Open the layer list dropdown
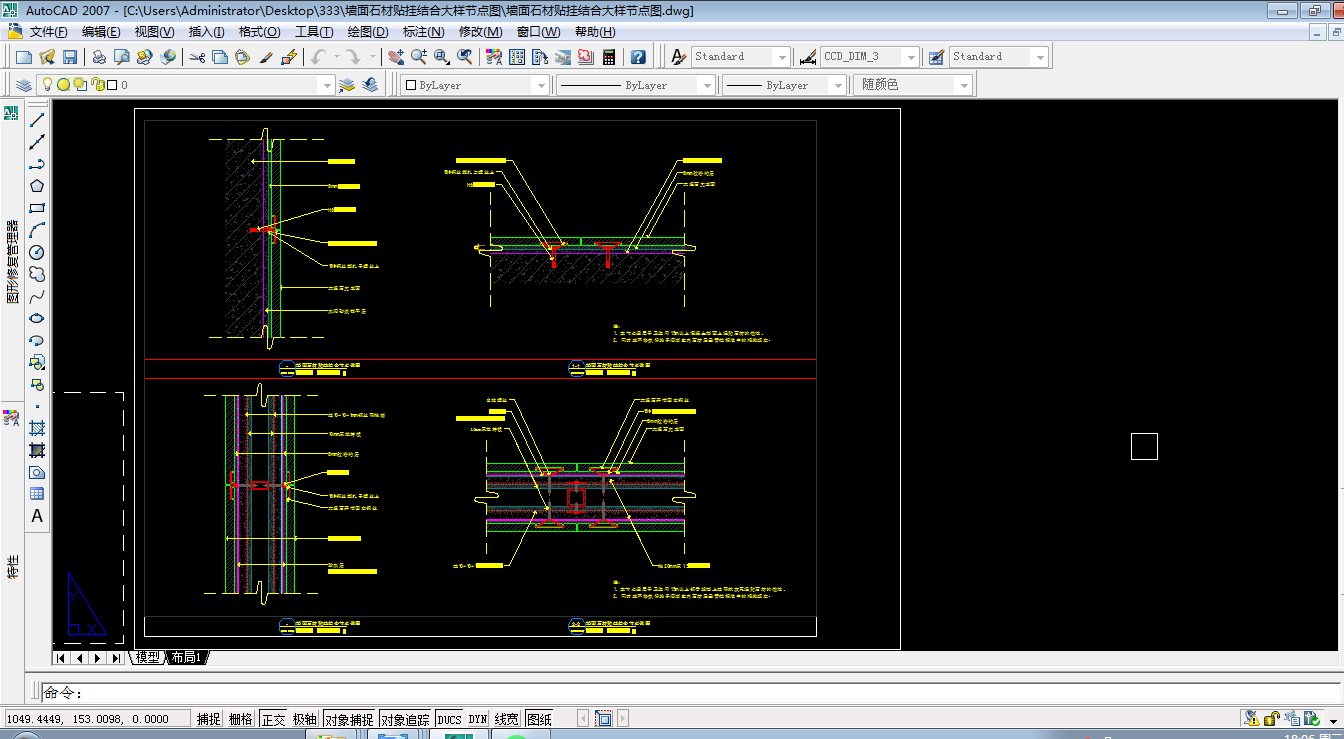 click(325, 85)
